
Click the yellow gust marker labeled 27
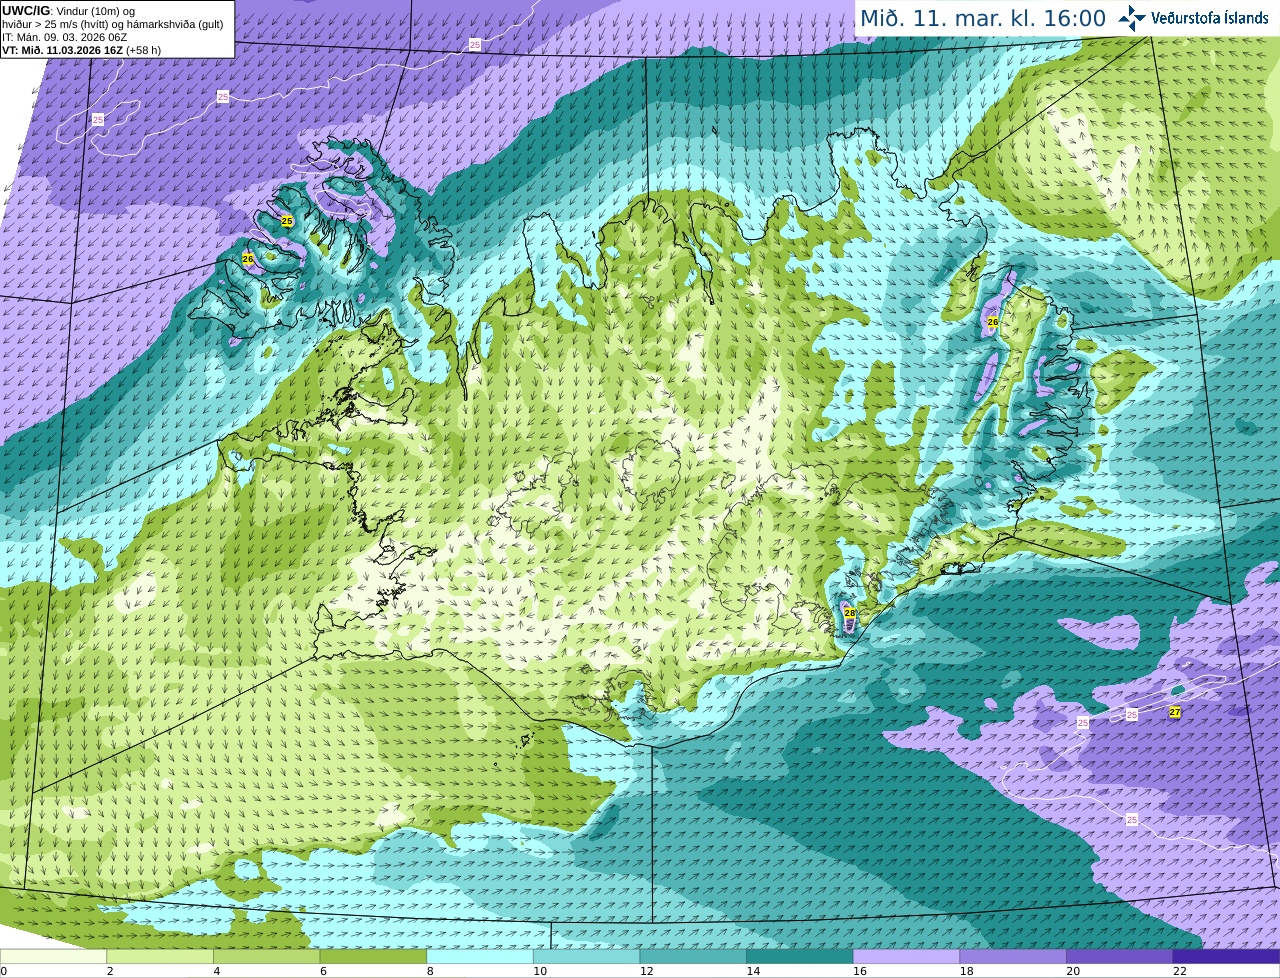[x=1175, y=712]
